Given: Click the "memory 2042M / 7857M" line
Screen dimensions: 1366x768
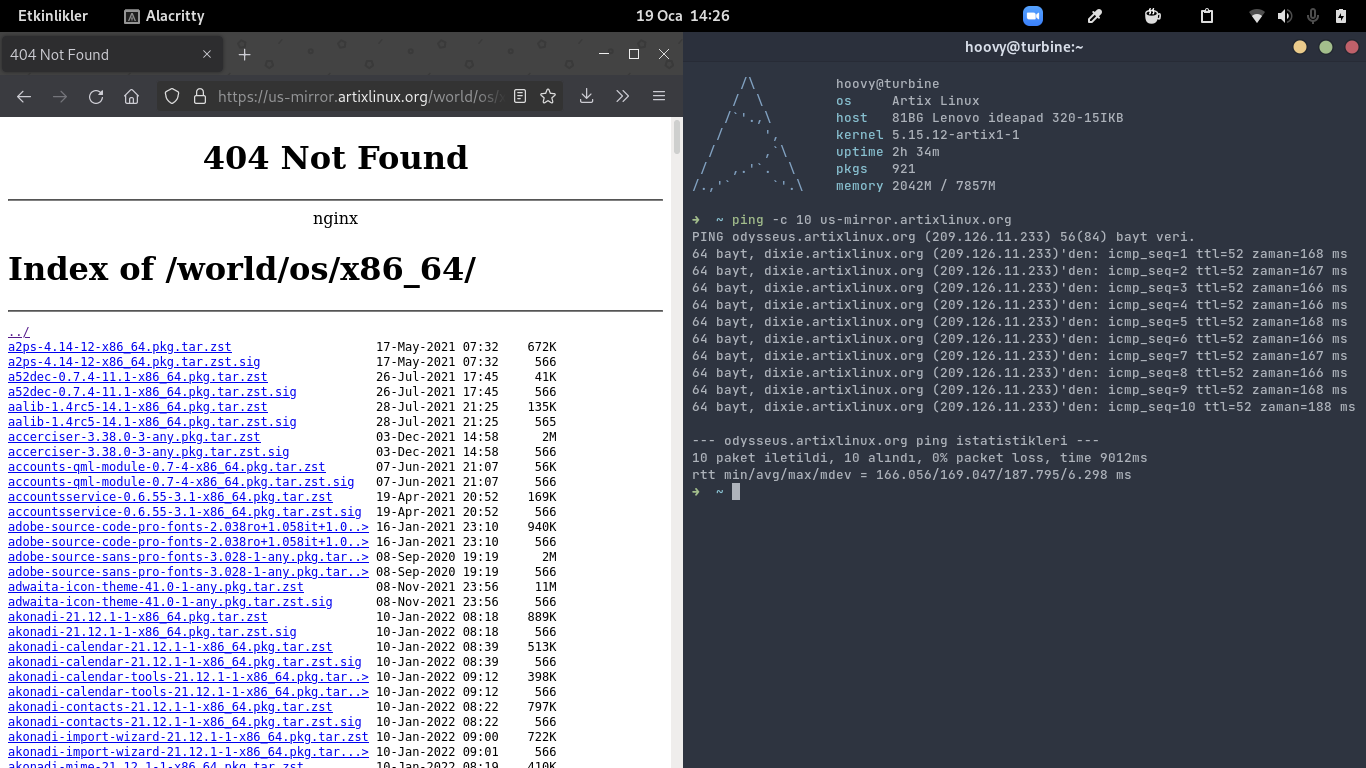Looking at the screenshot, I should click(916, 186).
